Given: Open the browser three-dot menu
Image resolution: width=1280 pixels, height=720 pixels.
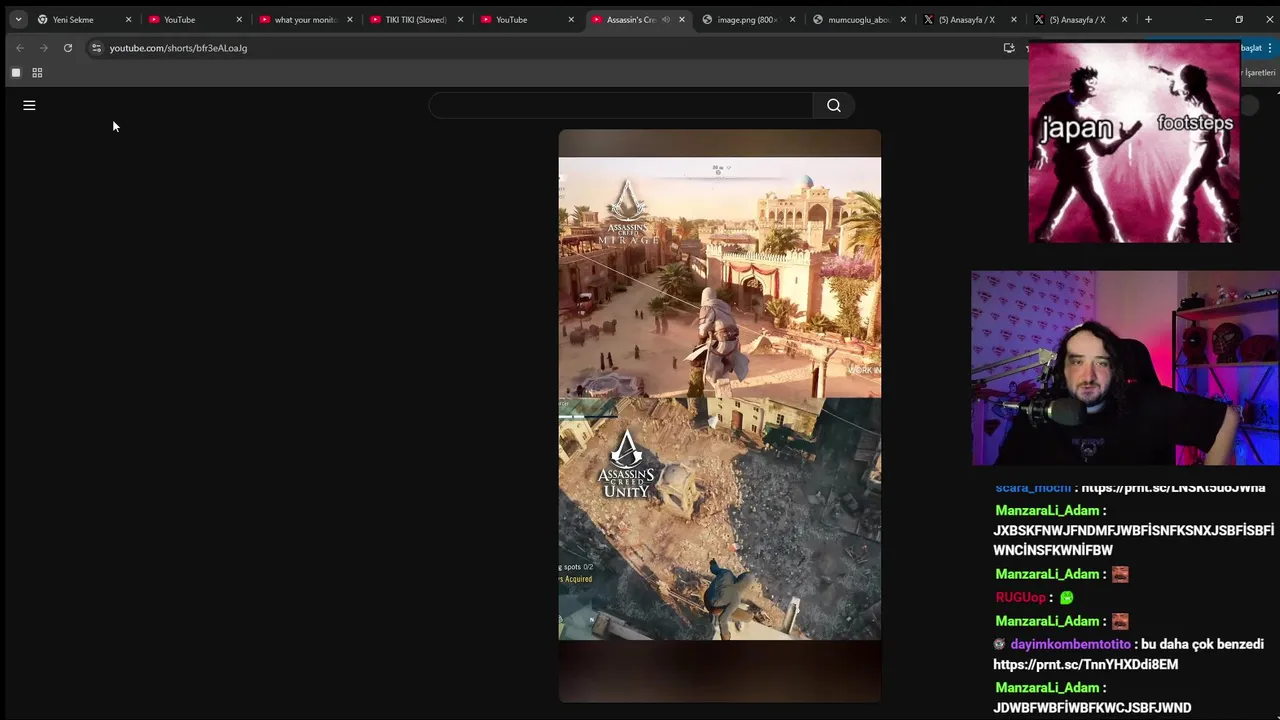Looking at the screenshot, I should (x=1270, y=48).
